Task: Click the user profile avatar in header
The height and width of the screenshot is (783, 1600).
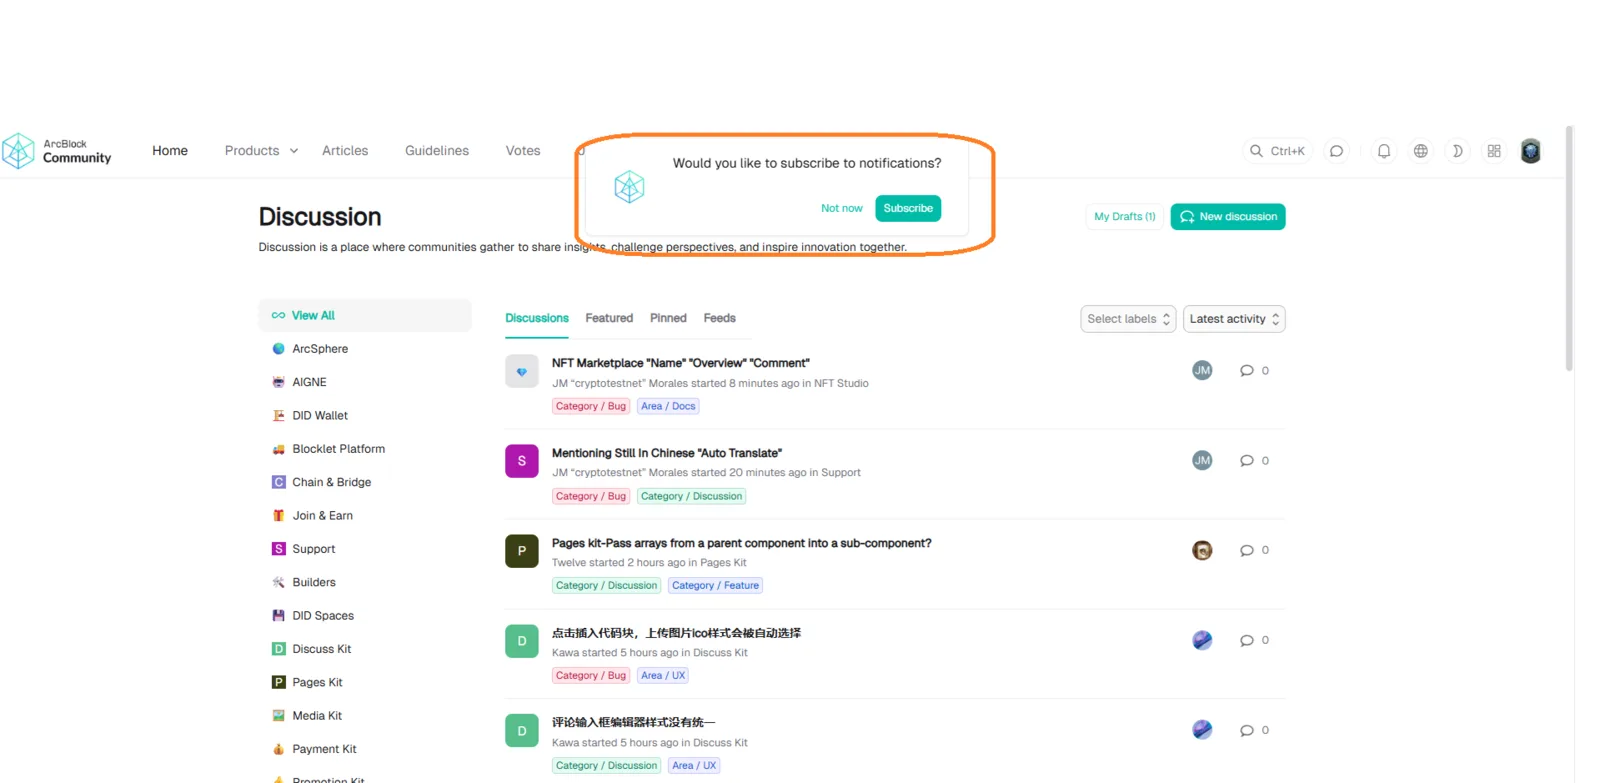Action: [1530, 151]
